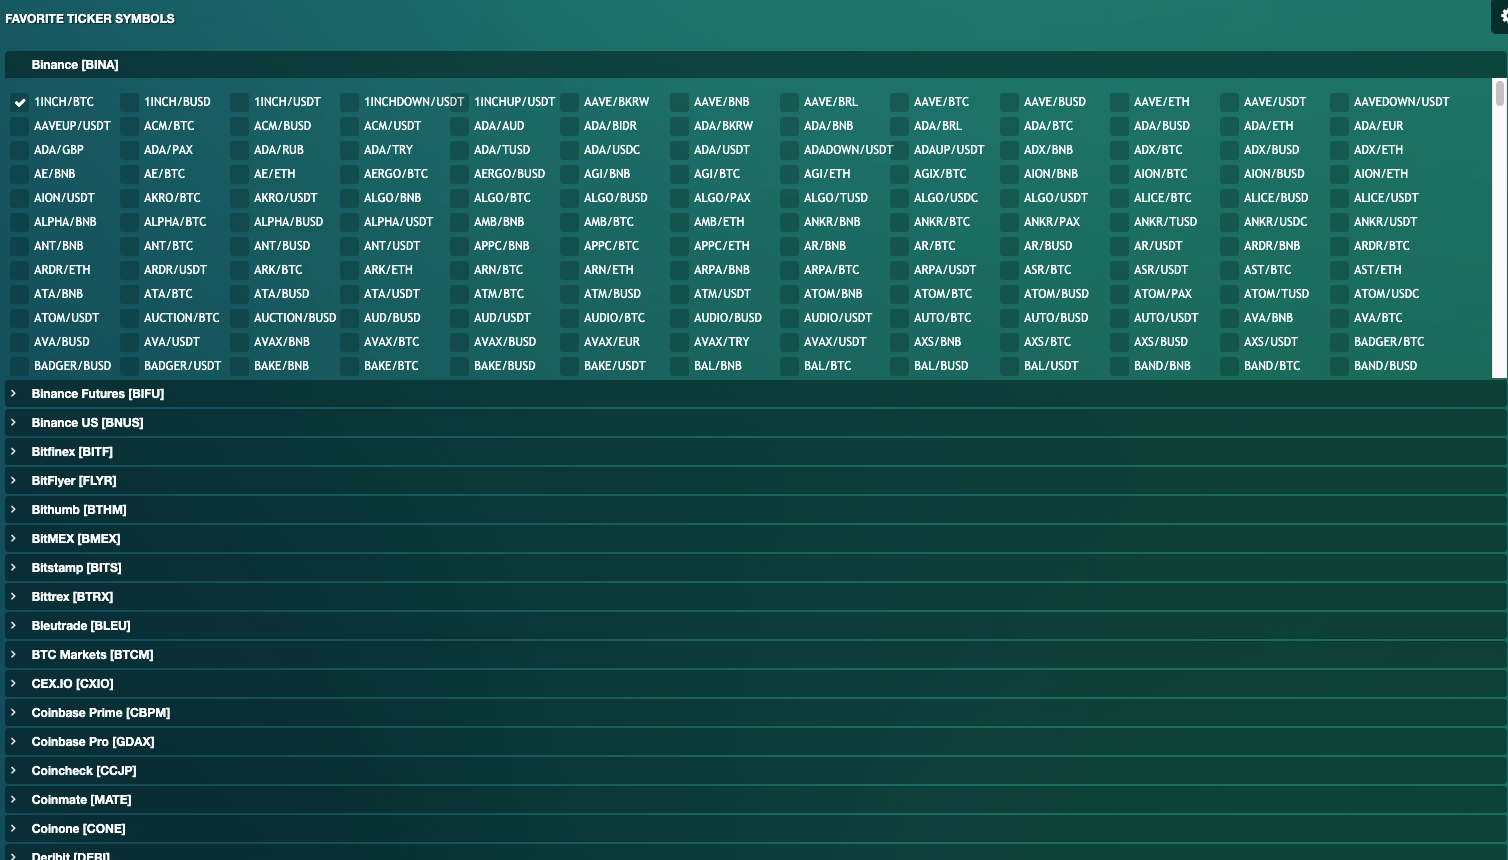
Task: Open the settings gear icon
Action: pyautogui.click(x=1502, y=16)
